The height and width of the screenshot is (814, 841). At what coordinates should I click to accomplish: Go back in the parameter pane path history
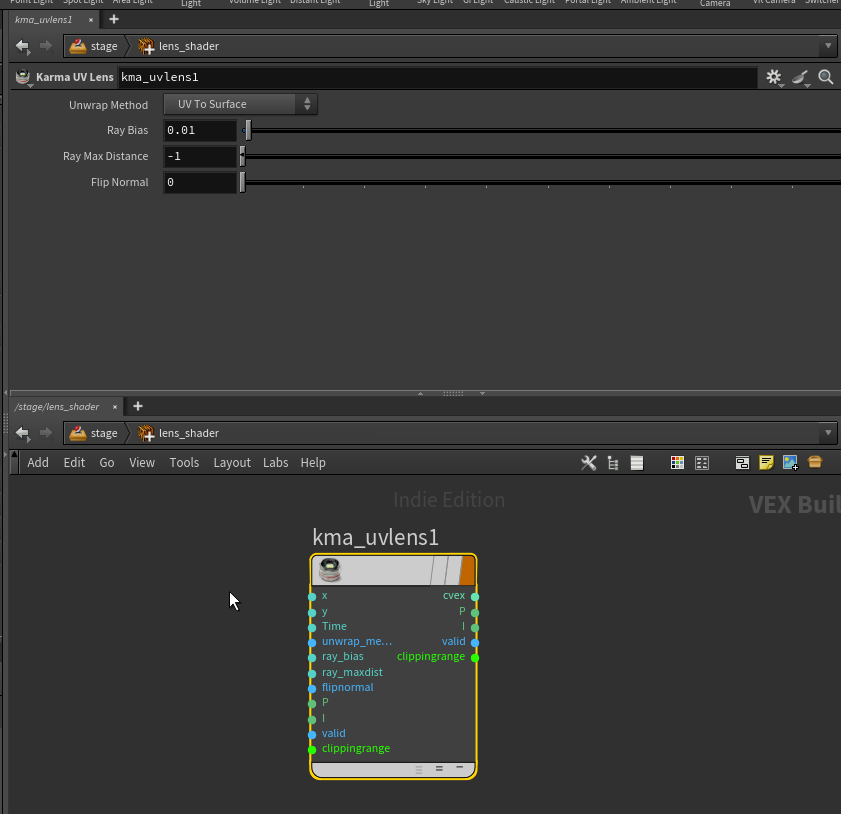coord(22,46)
